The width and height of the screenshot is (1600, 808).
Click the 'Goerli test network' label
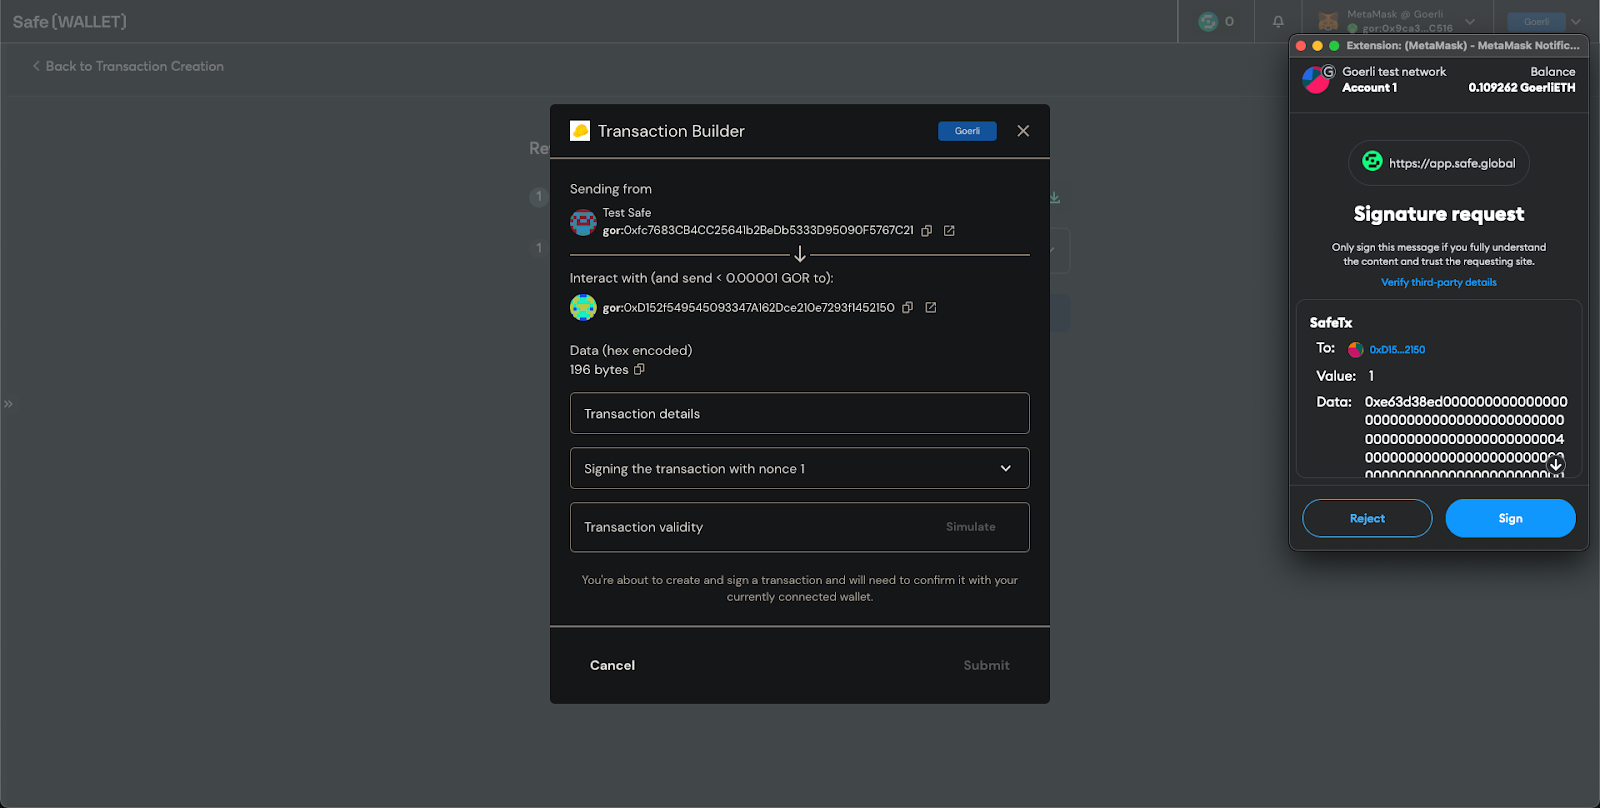point(1394,72)
